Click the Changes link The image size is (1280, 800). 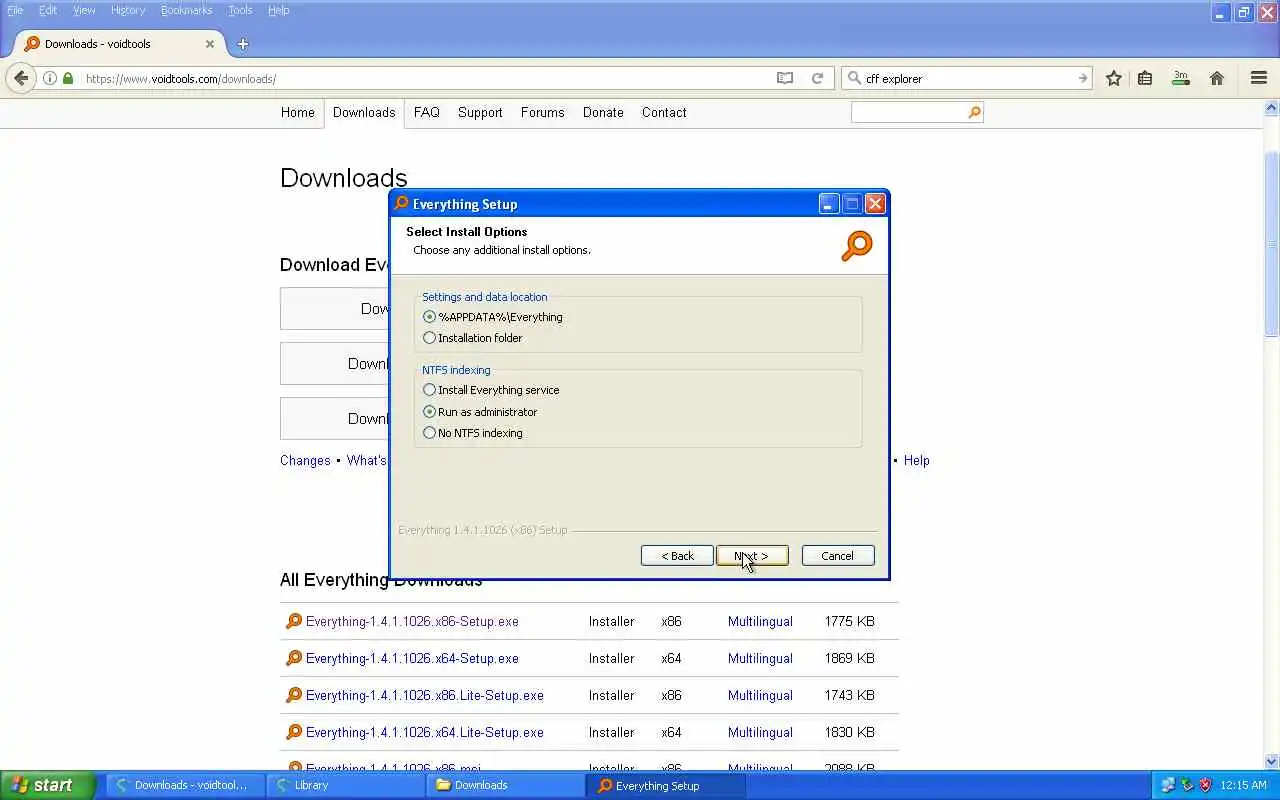pos(305,461)
